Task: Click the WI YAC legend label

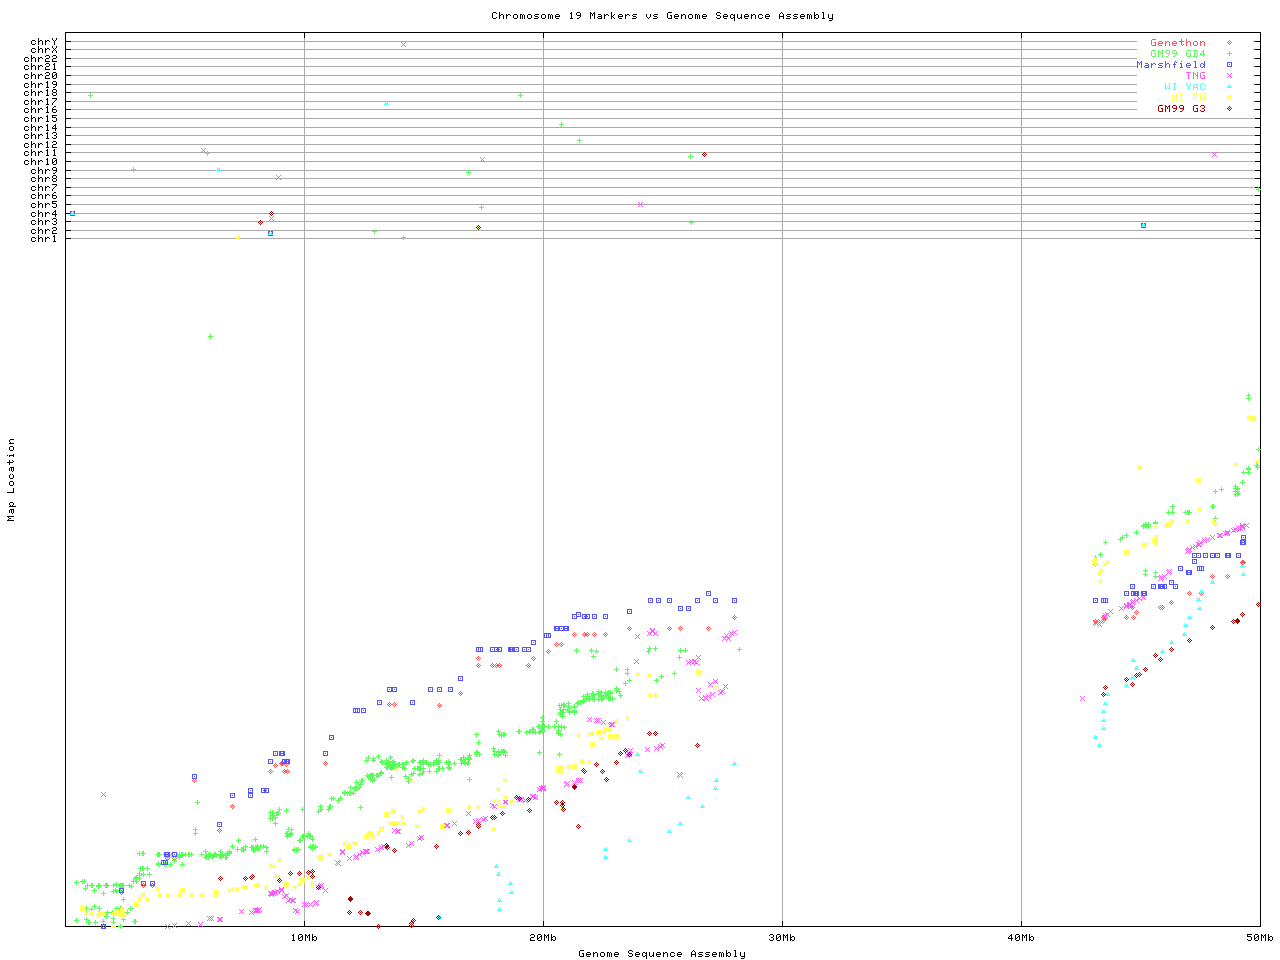Action: pos(1184,87)
